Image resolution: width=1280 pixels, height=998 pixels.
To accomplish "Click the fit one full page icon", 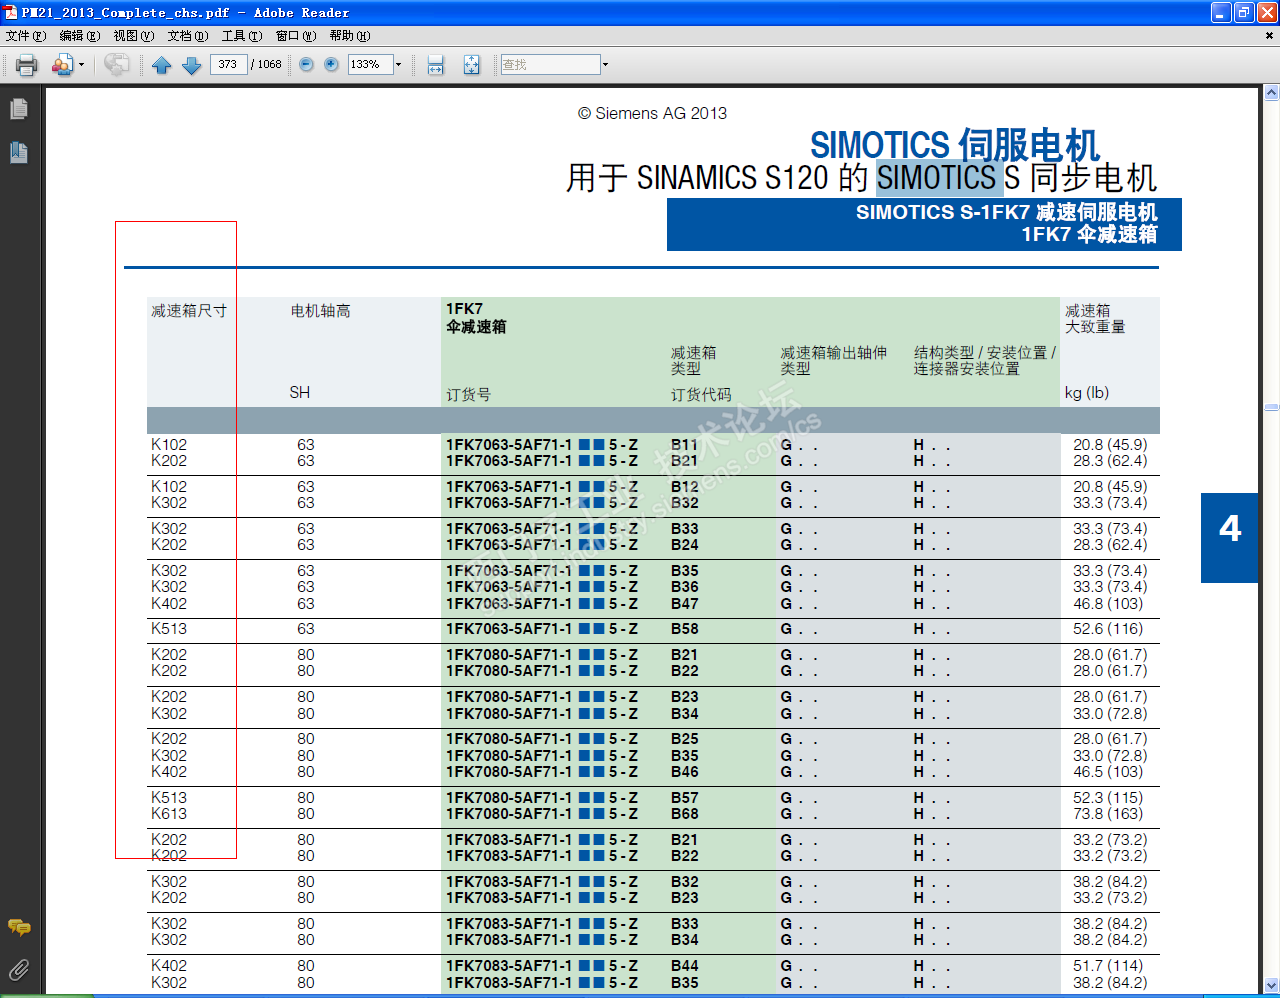I will pos(472,65).
